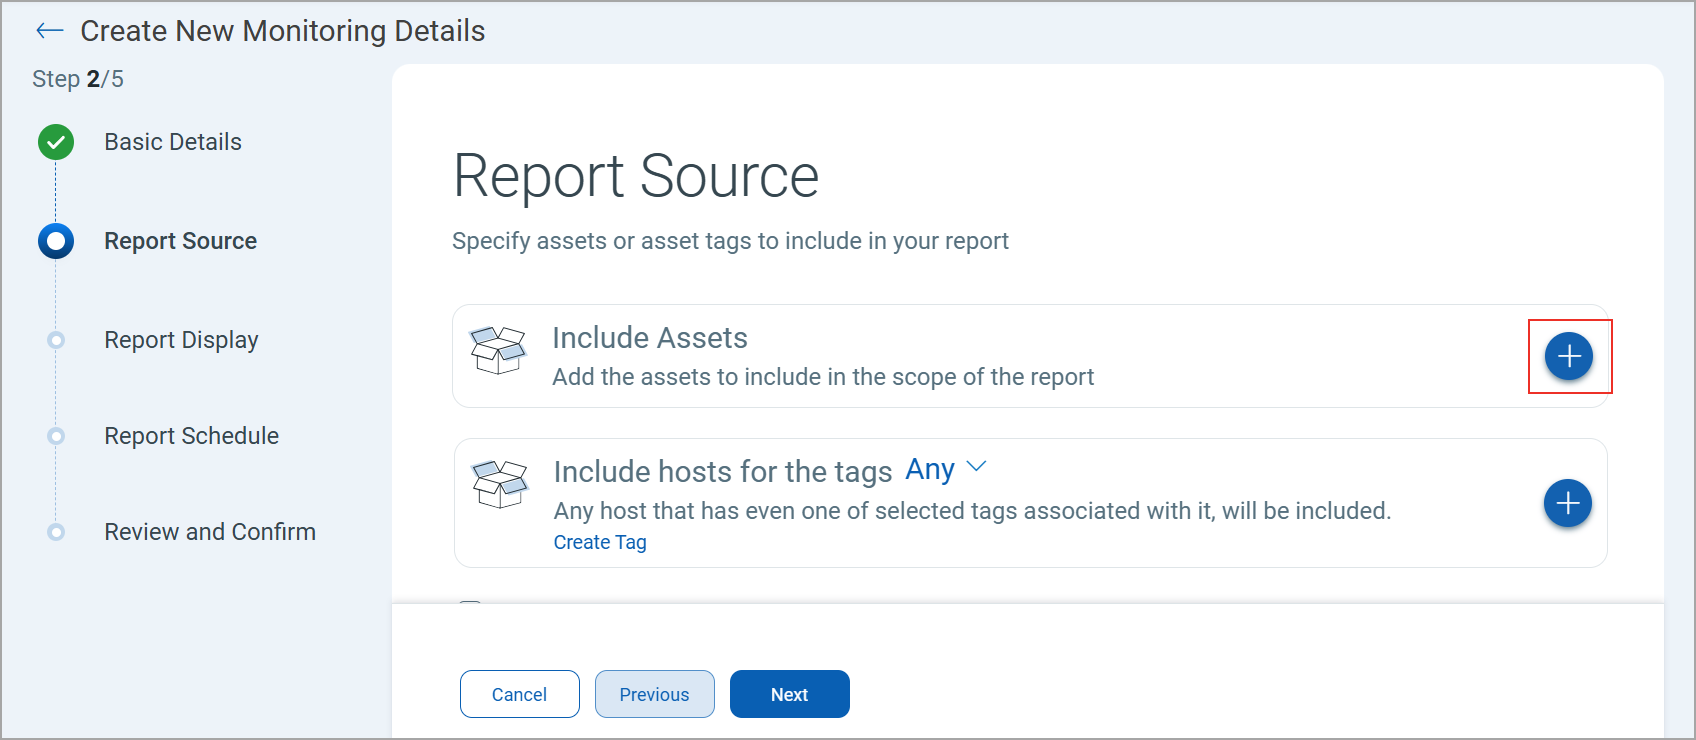Go back with the Previous button

[x=654, y=694]
